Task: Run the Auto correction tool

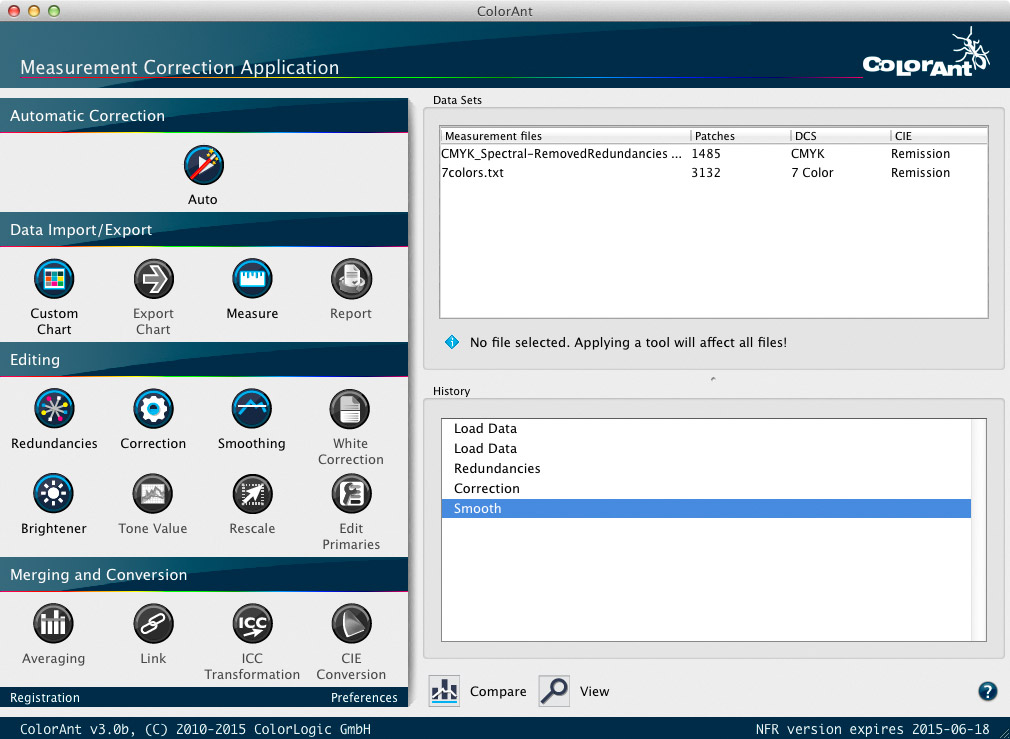Action: click(x=203, y=165)
